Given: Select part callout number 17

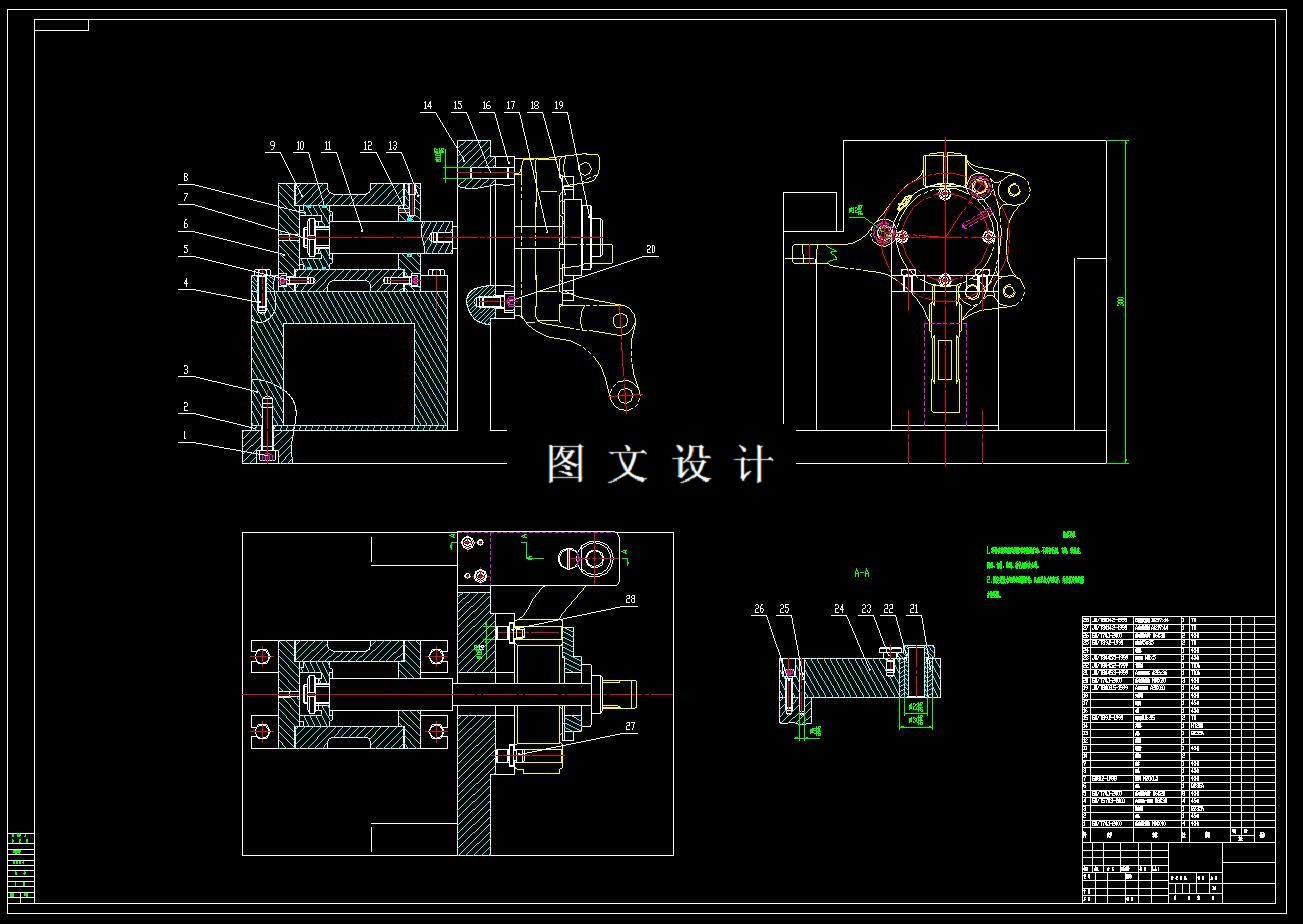Looking at the screenshot, I should [510, 105].
